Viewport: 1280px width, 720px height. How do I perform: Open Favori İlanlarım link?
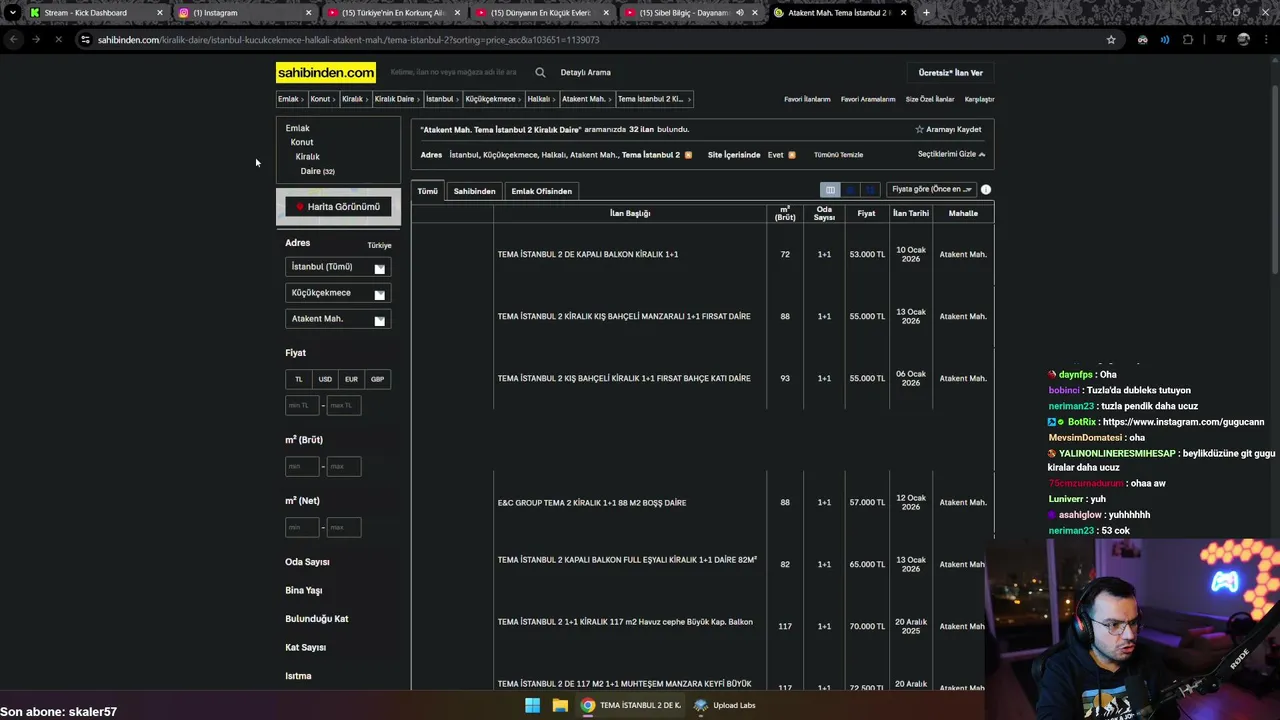807,99
